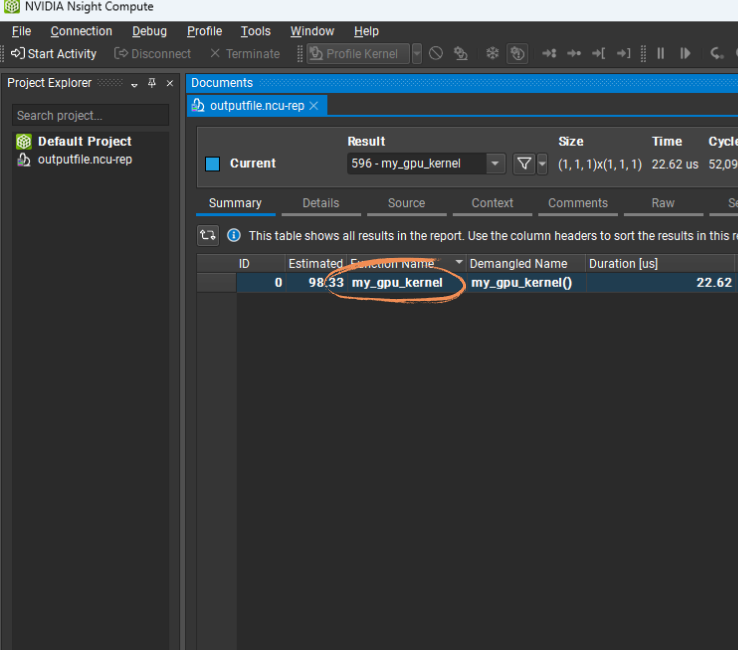The height and width of the screenshot is (650, 738).
Task: Click the Search project input field
Action: (90, 115)
